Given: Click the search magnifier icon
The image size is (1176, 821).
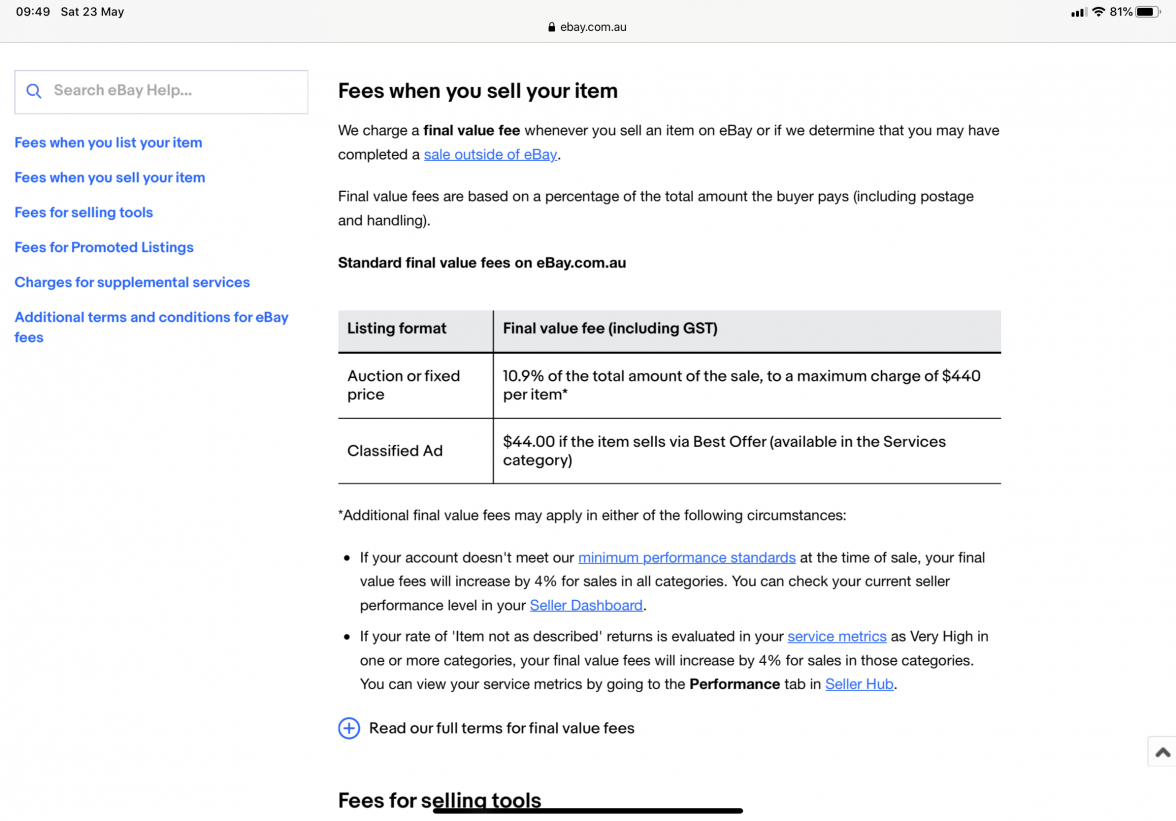Looking at the screenshot, I should [34, 91].
